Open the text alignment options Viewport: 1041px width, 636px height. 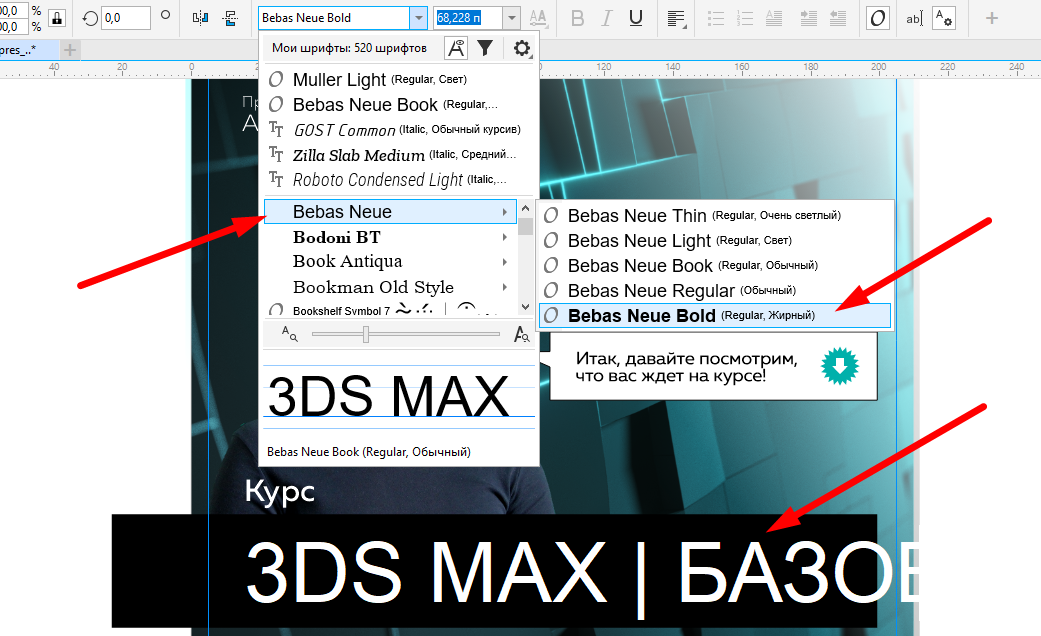pyautogui.click(x=677, y=19)
